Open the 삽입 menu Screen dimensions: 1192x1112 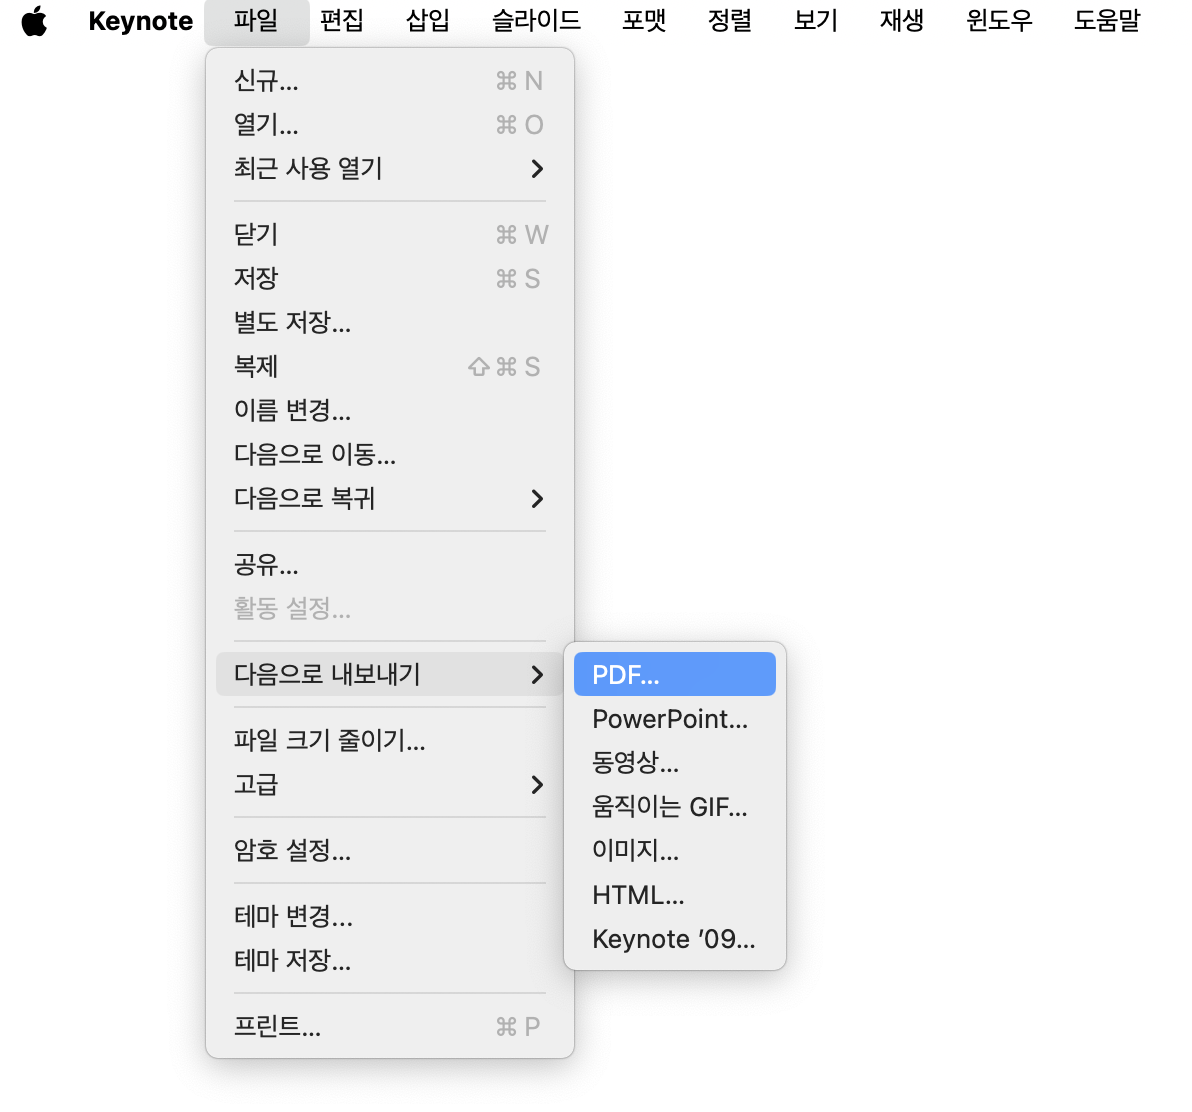click(427, 21)
